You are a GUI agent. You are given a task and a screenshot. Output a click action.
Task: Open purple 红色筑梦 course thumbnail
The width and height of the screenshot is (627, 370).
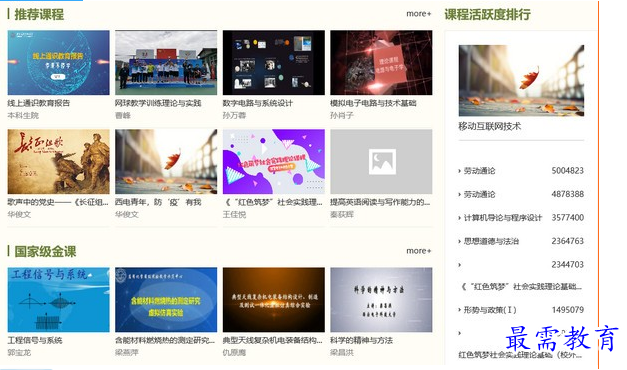coord(274,162)
